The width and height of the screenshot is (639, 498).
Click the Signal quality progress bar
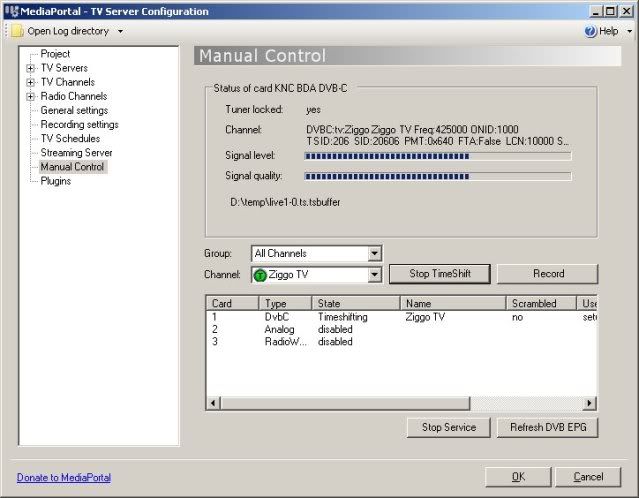(x=438, y=176)
